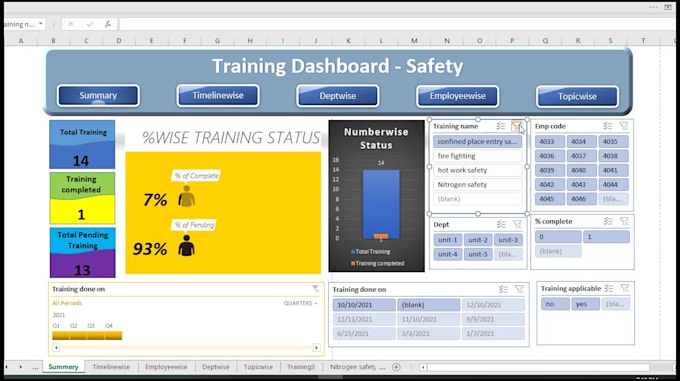The image size is (680, 381).
Task: Open the QUARTERS time level dropdown
Action: click(301, 303)
